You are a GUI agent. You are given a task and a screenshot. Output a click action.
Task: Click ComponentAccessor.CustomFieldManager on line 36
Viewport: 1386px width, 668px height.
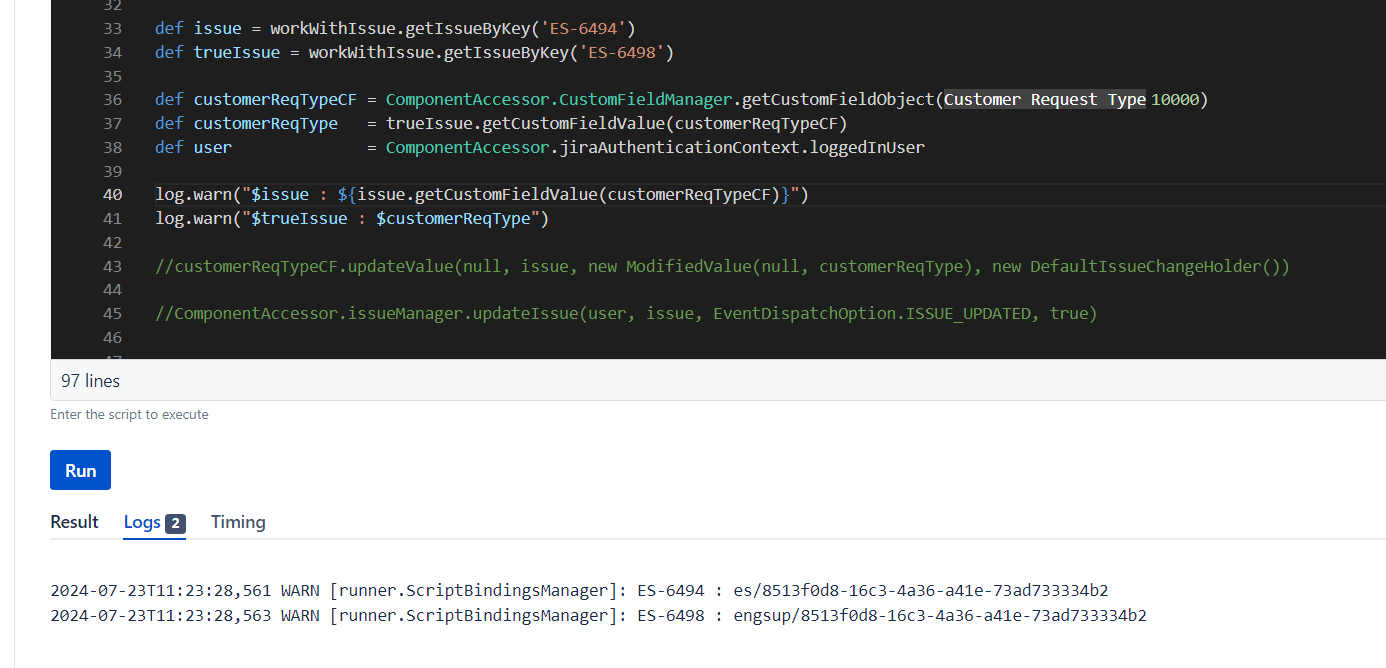point(559,99)
